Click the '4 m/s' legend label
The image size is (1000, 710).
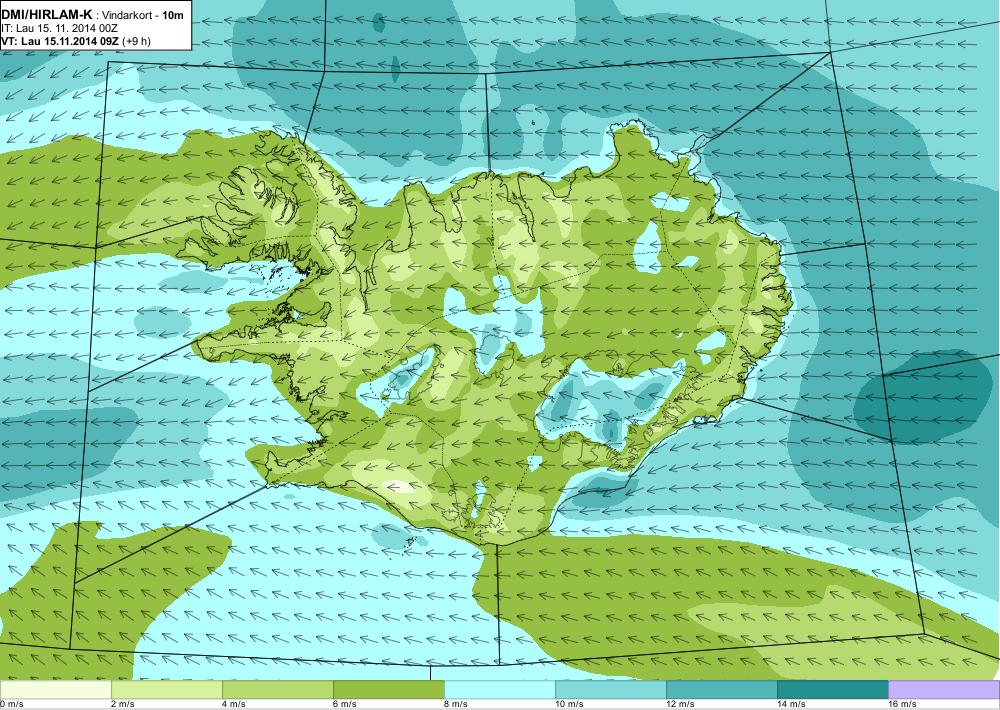click(234, 704)
